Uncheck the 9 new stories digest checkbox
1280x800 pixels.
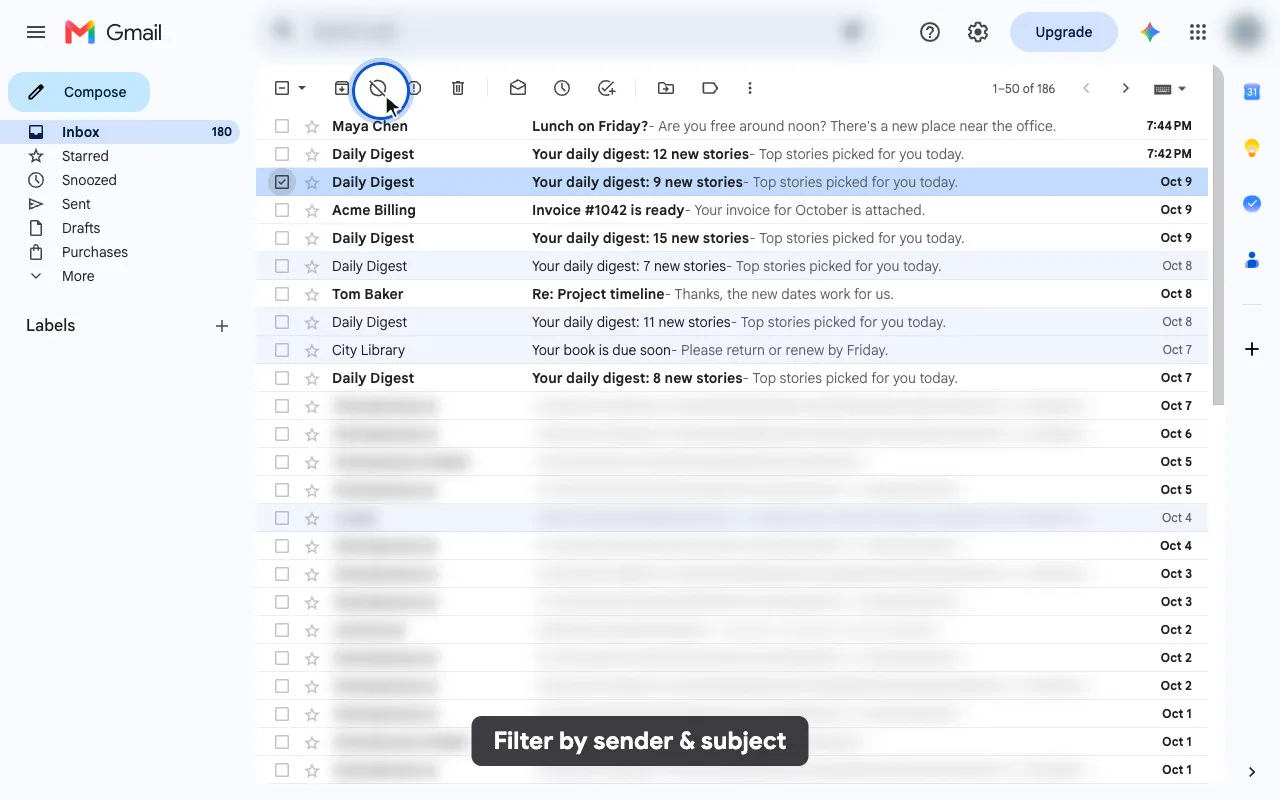282,182
